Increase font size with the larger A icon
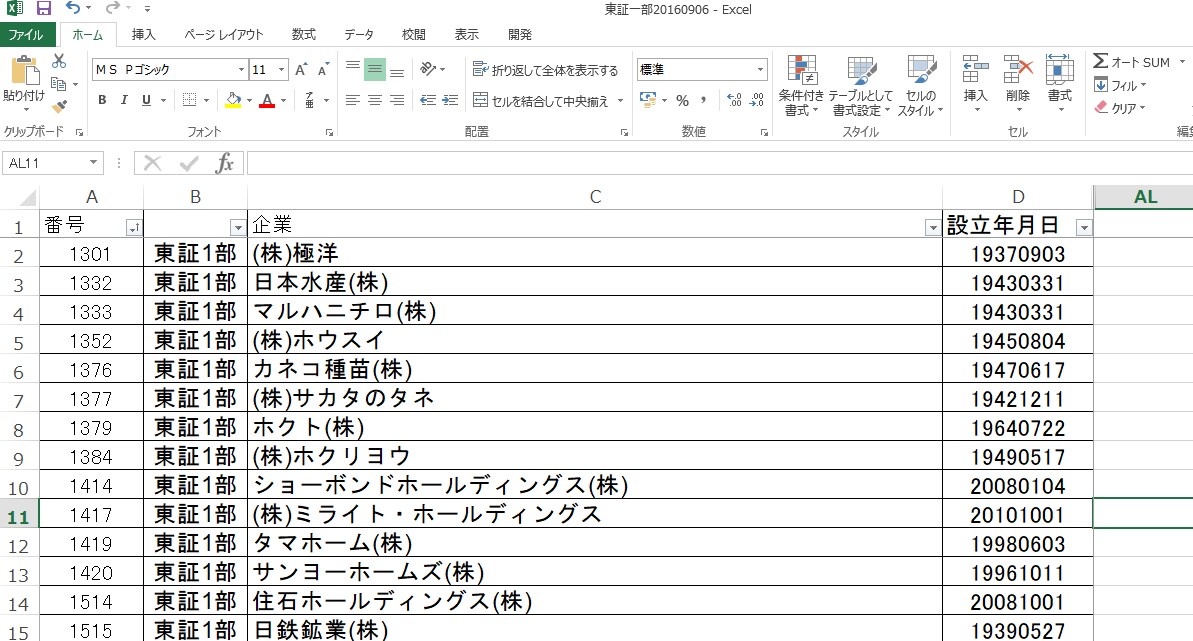Screen dimensions: 1193x641 [x=301, y=69]
